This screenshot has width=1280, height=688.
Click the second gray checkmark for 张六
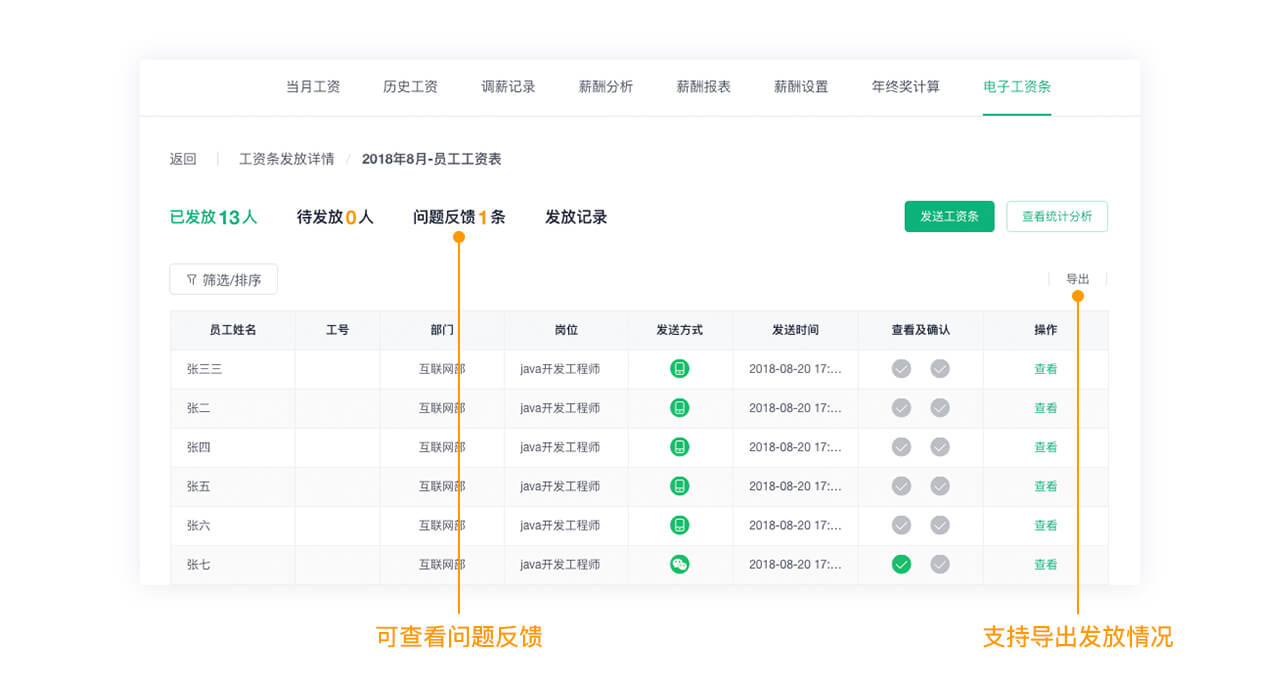(x=940, y=525)
